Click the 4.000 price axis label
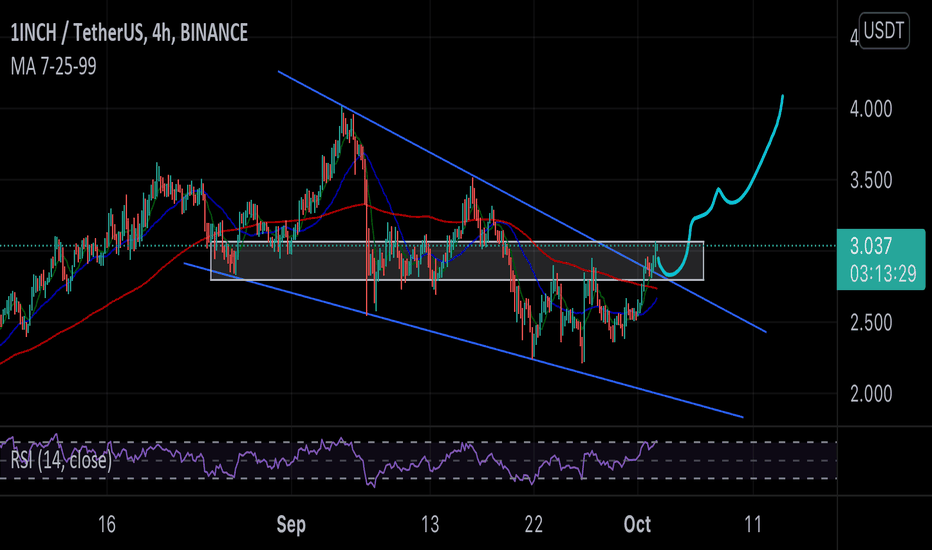Viewport: 932px width, 550px height. (x=871, y=109)
